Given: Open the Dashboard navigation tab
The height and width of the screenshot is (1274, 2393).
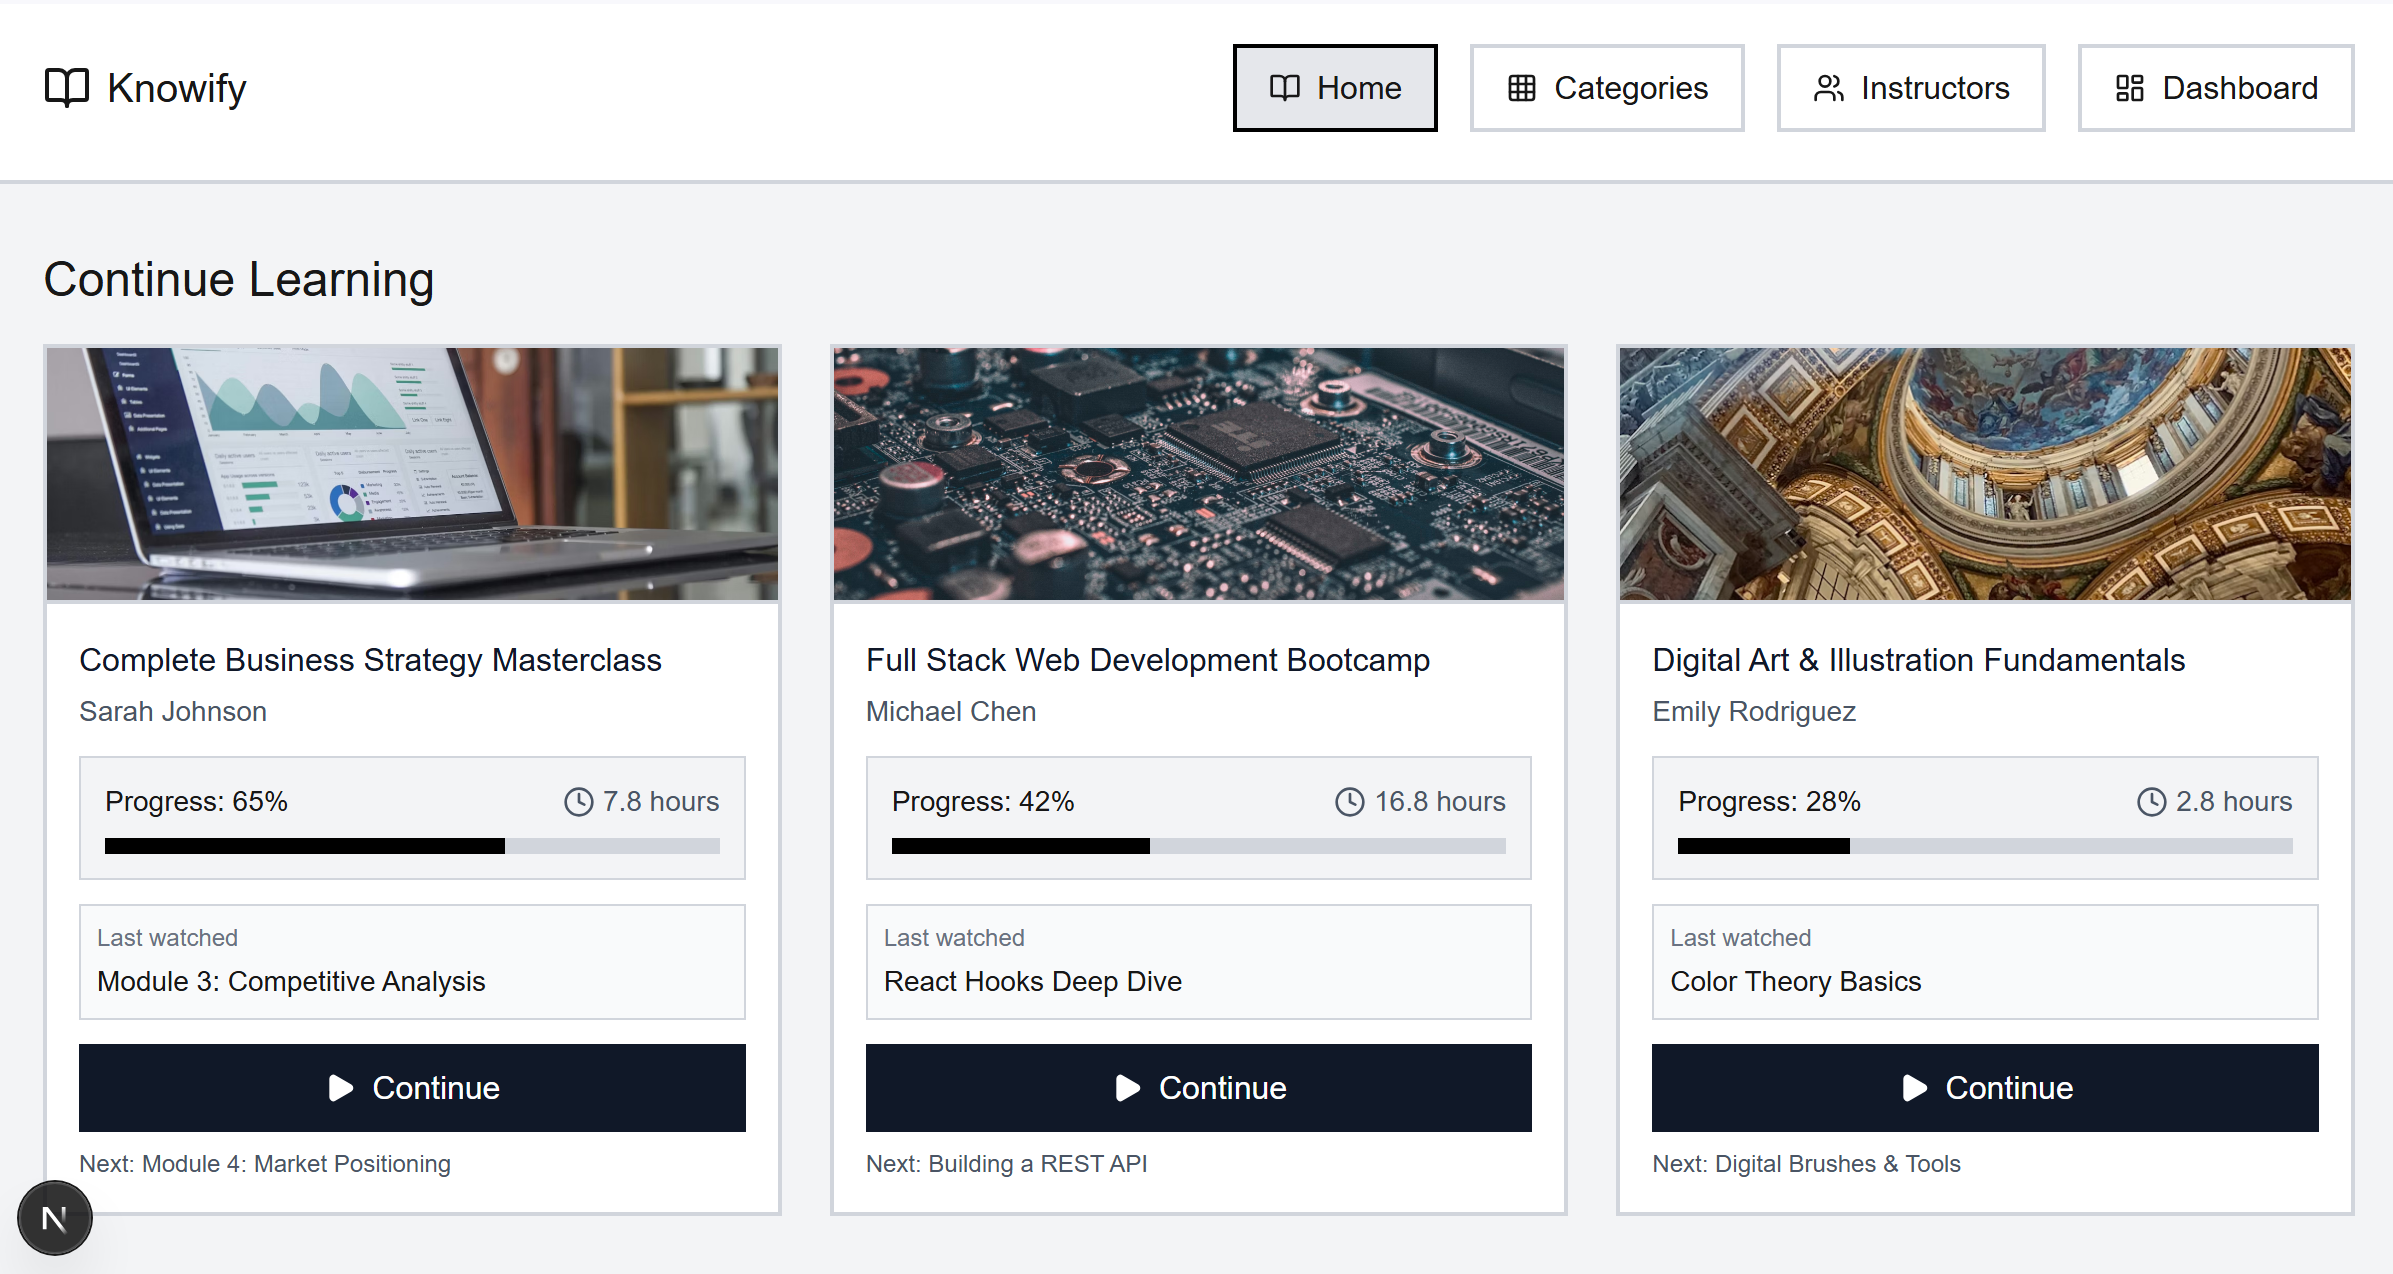Looking at the screenshot, I should [2215, 88].
